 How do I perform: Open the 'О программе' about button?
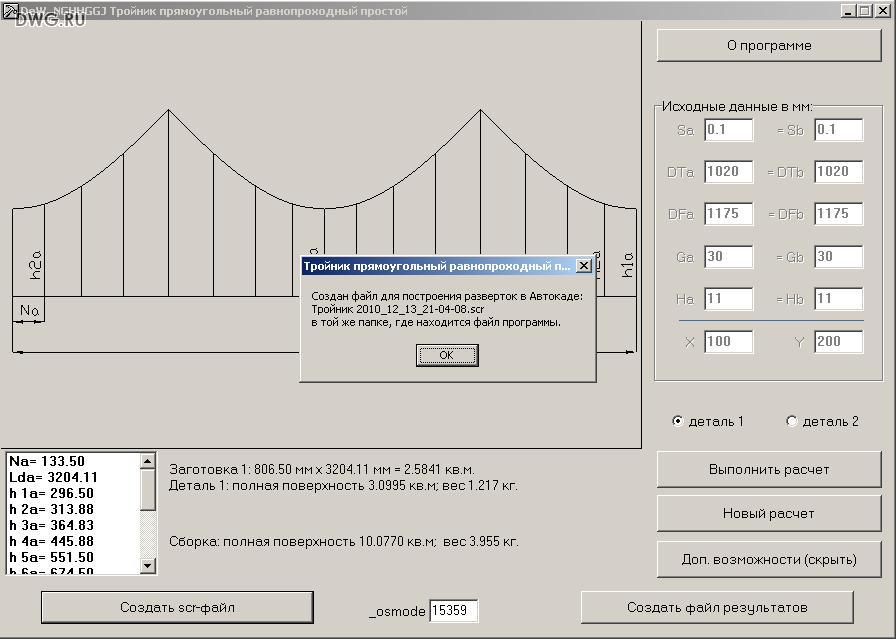(x=769, y=45)
